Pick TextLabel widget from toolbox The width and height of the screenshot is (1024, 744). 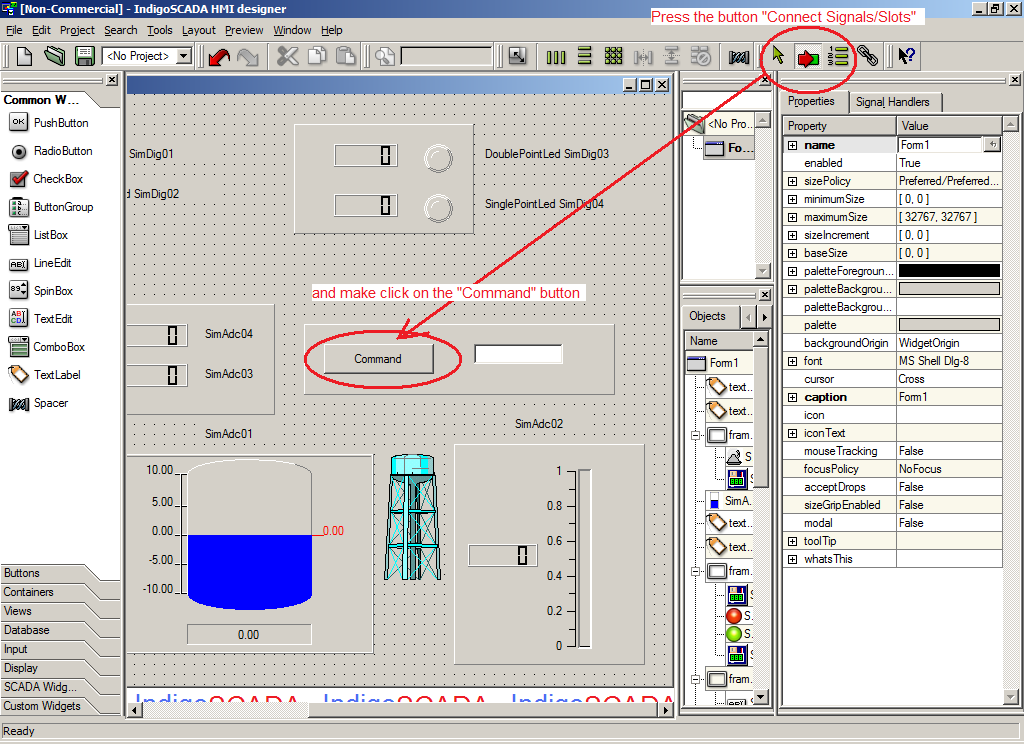tap(45, 375)
